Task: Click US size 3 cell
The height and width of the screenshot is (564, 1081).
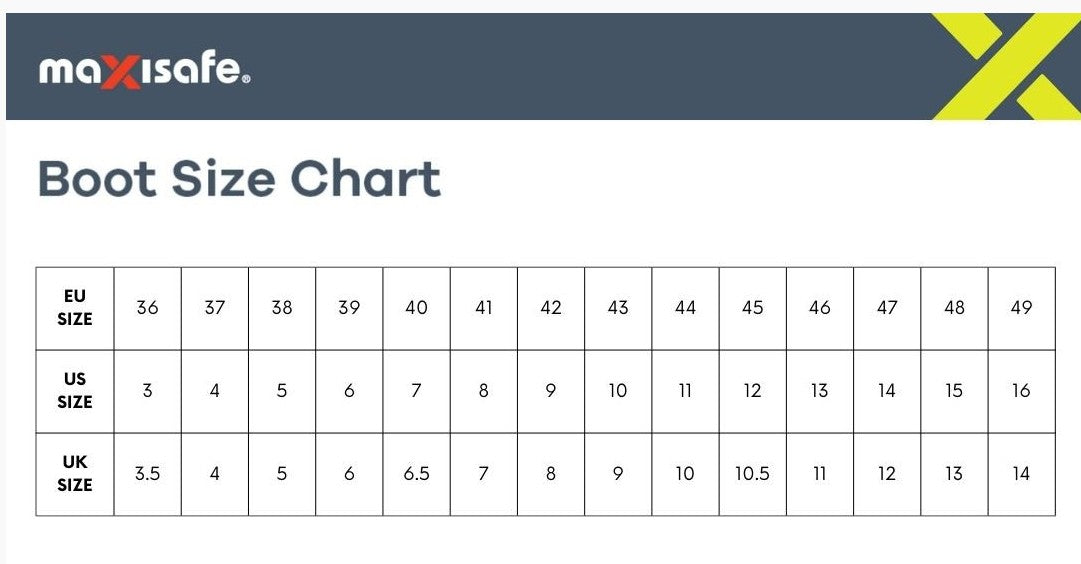Action: (148, 391)
